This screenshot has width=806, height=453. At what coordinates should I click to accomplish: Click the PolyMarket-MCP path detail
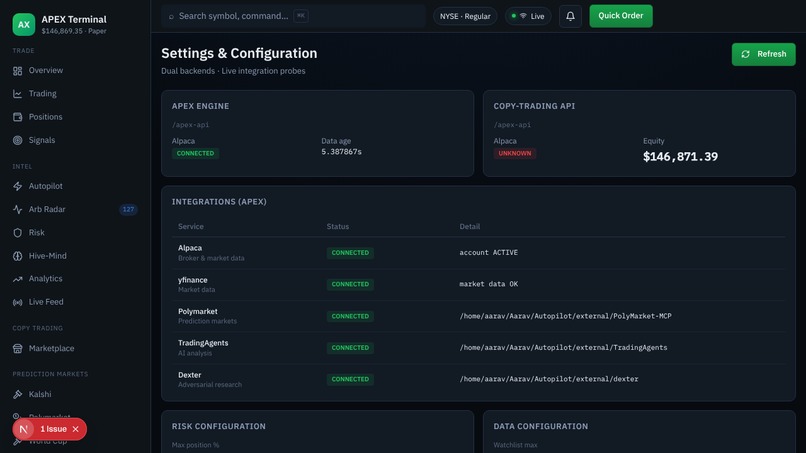coord(565,316)
